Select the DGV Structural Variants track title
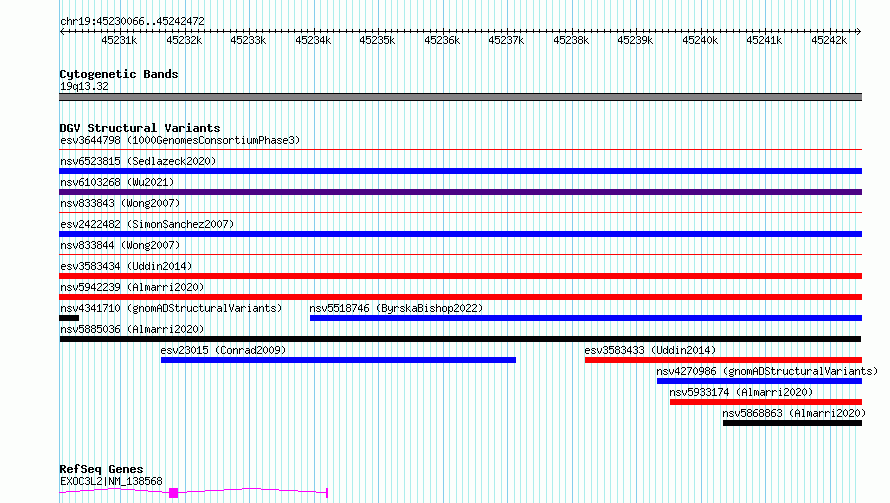 point(140,128)
